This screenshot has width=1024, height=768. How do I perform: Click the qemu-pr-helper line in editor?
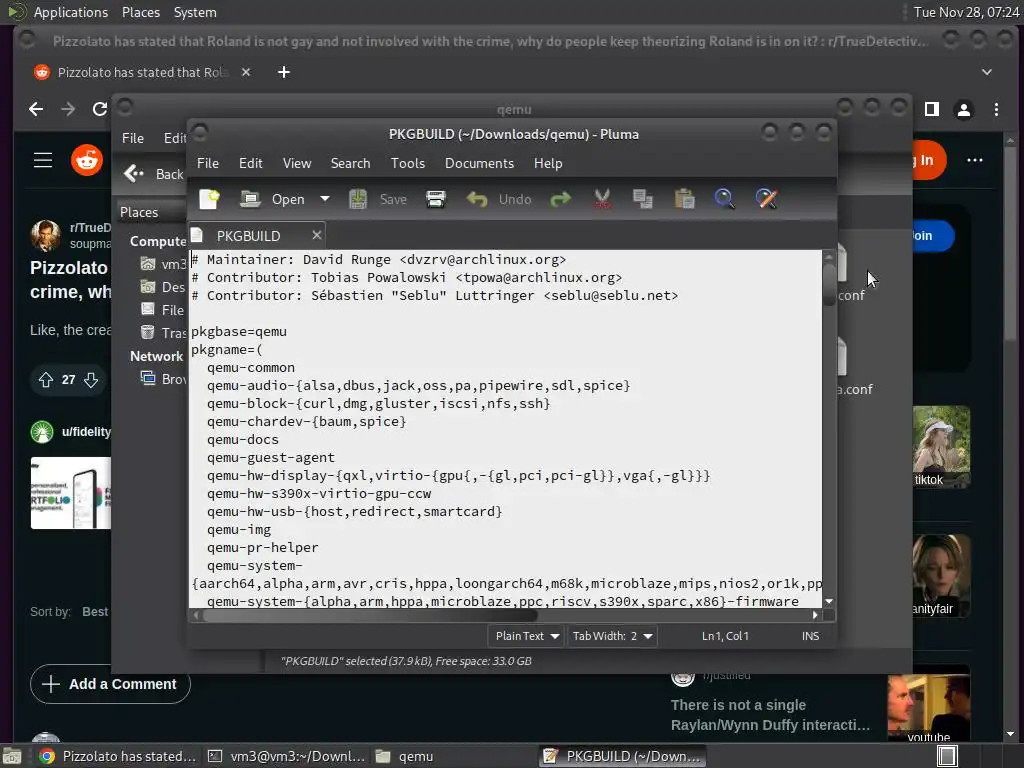pos(263,548)
